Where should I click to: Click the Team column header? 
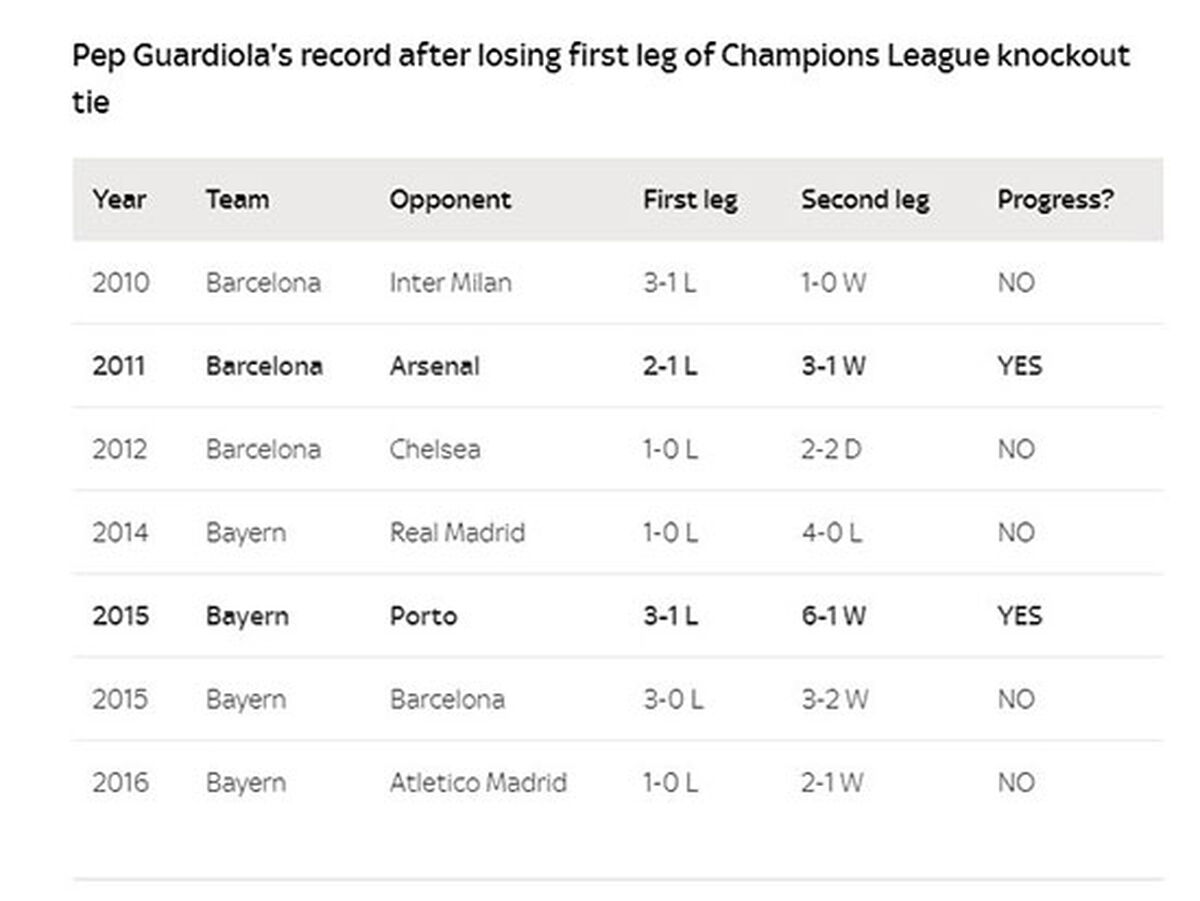(x=237, y=199)
